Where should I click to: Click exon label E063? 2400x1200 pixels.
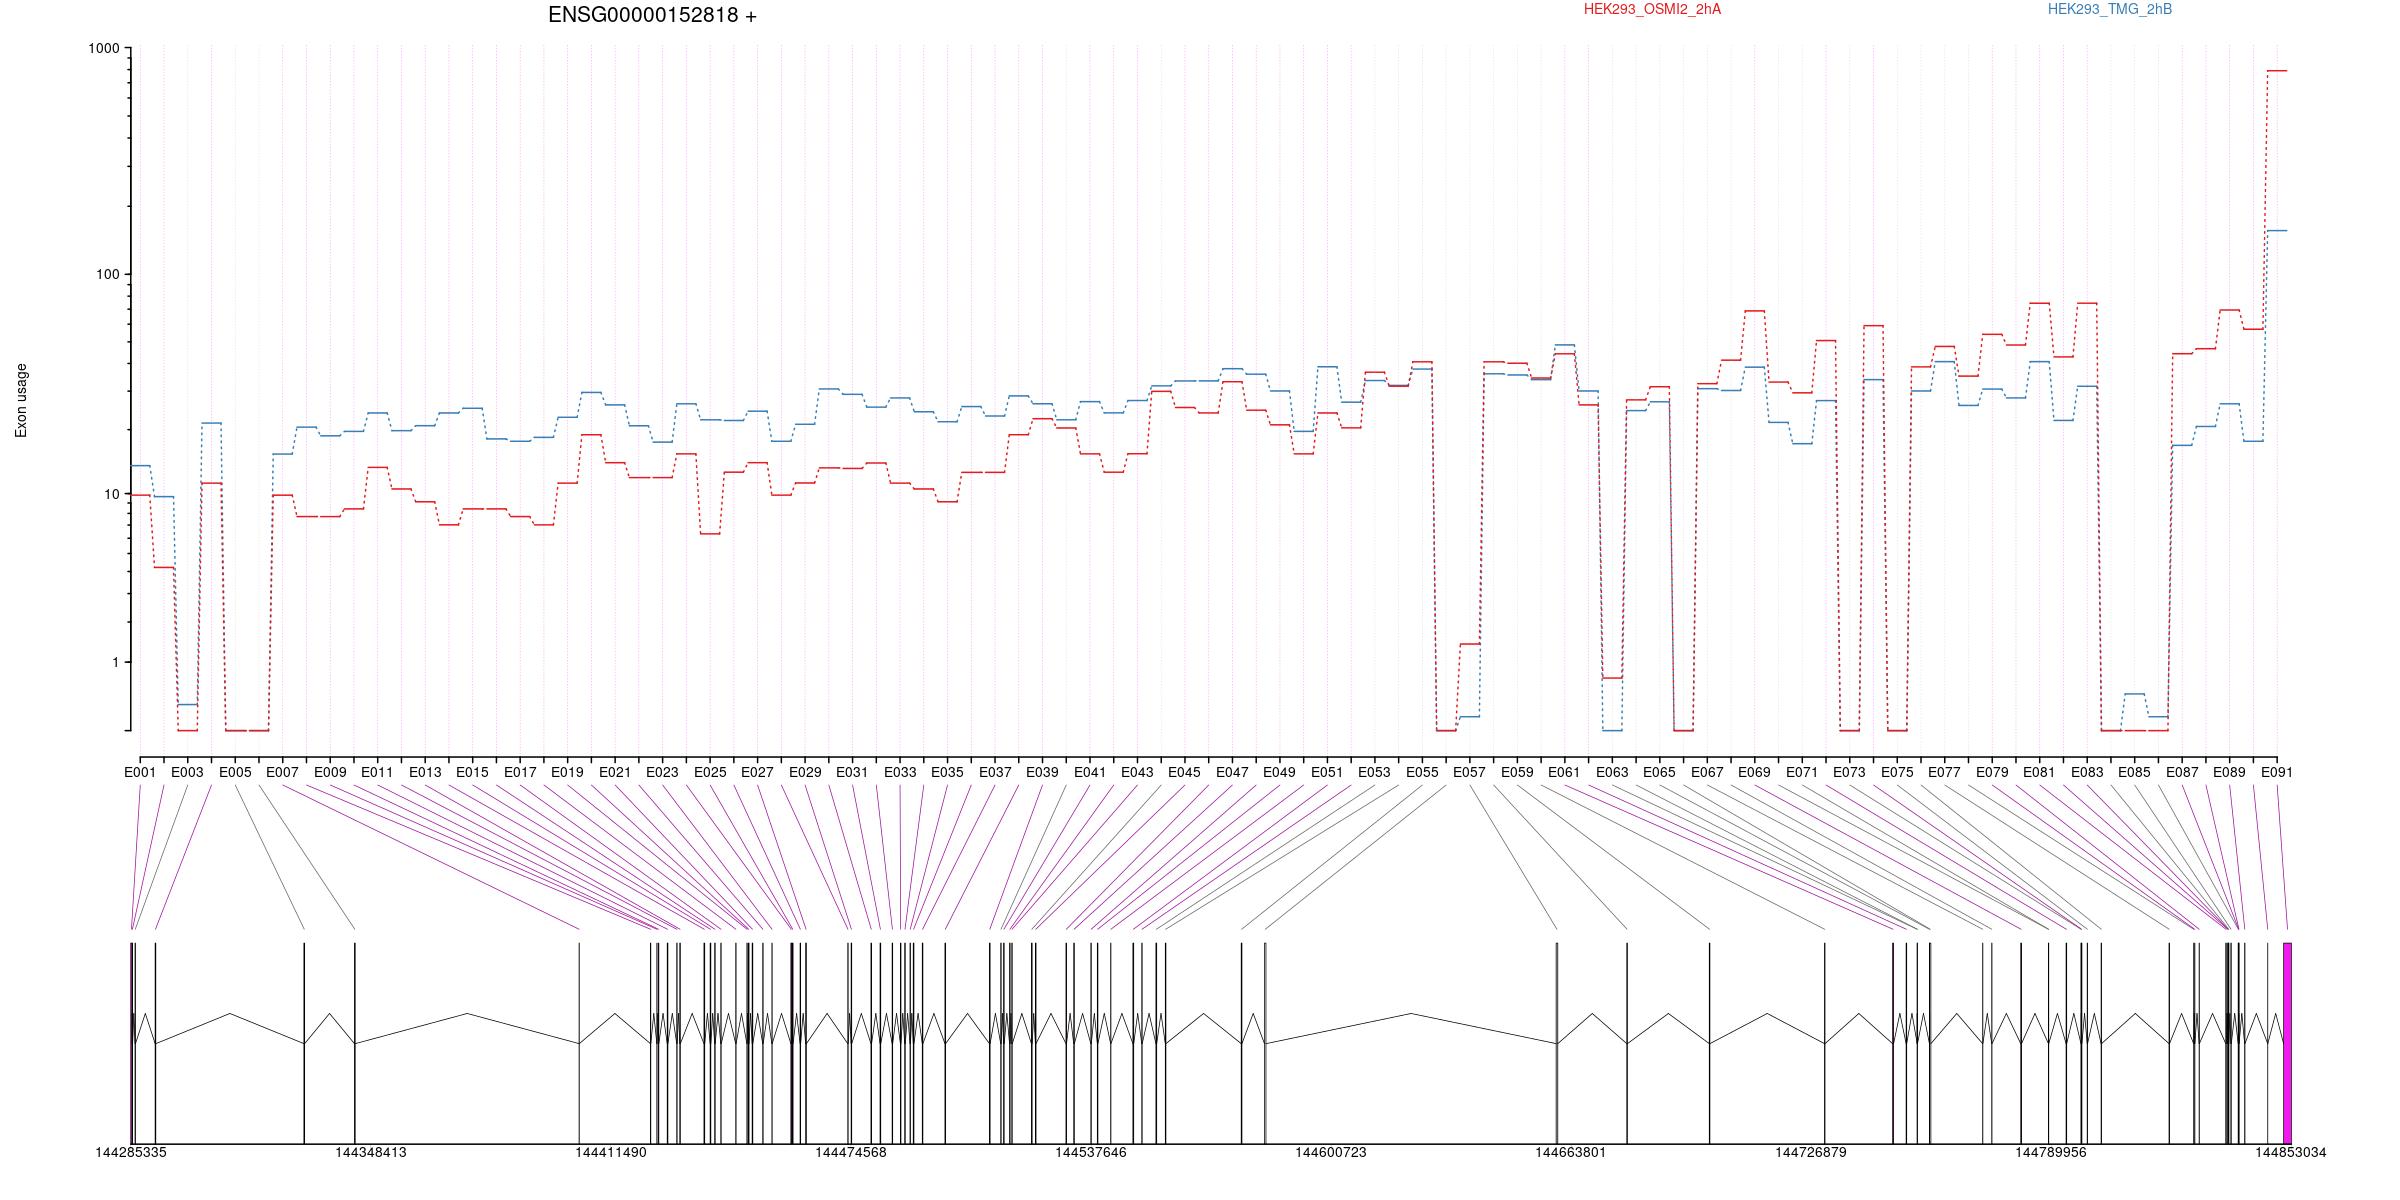[x=1612, y=772]
